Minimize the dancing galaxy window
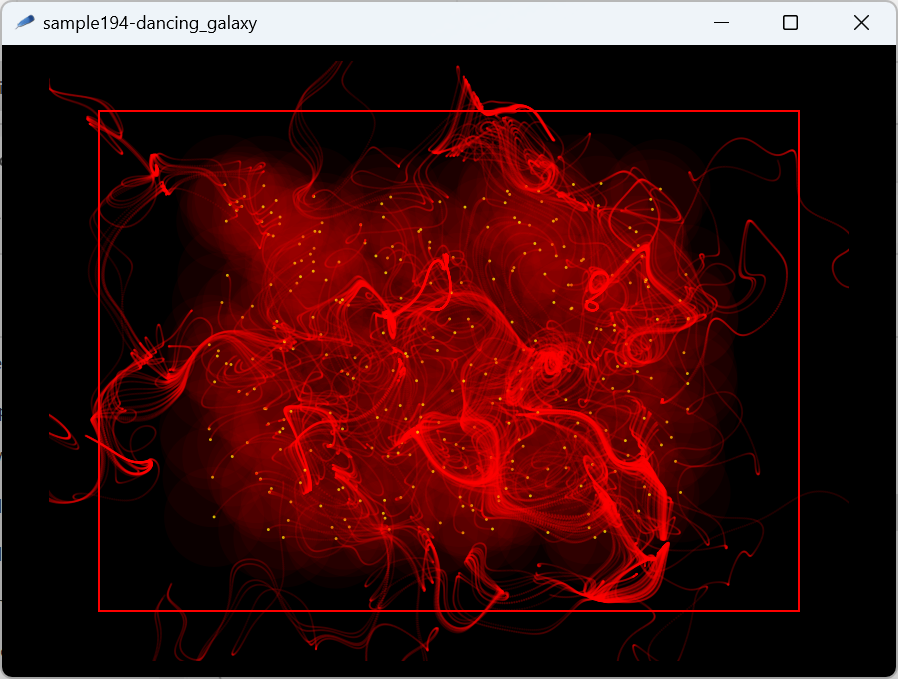Image resolution: width=898 pixels, height=679 pixels. coord(721,21)
